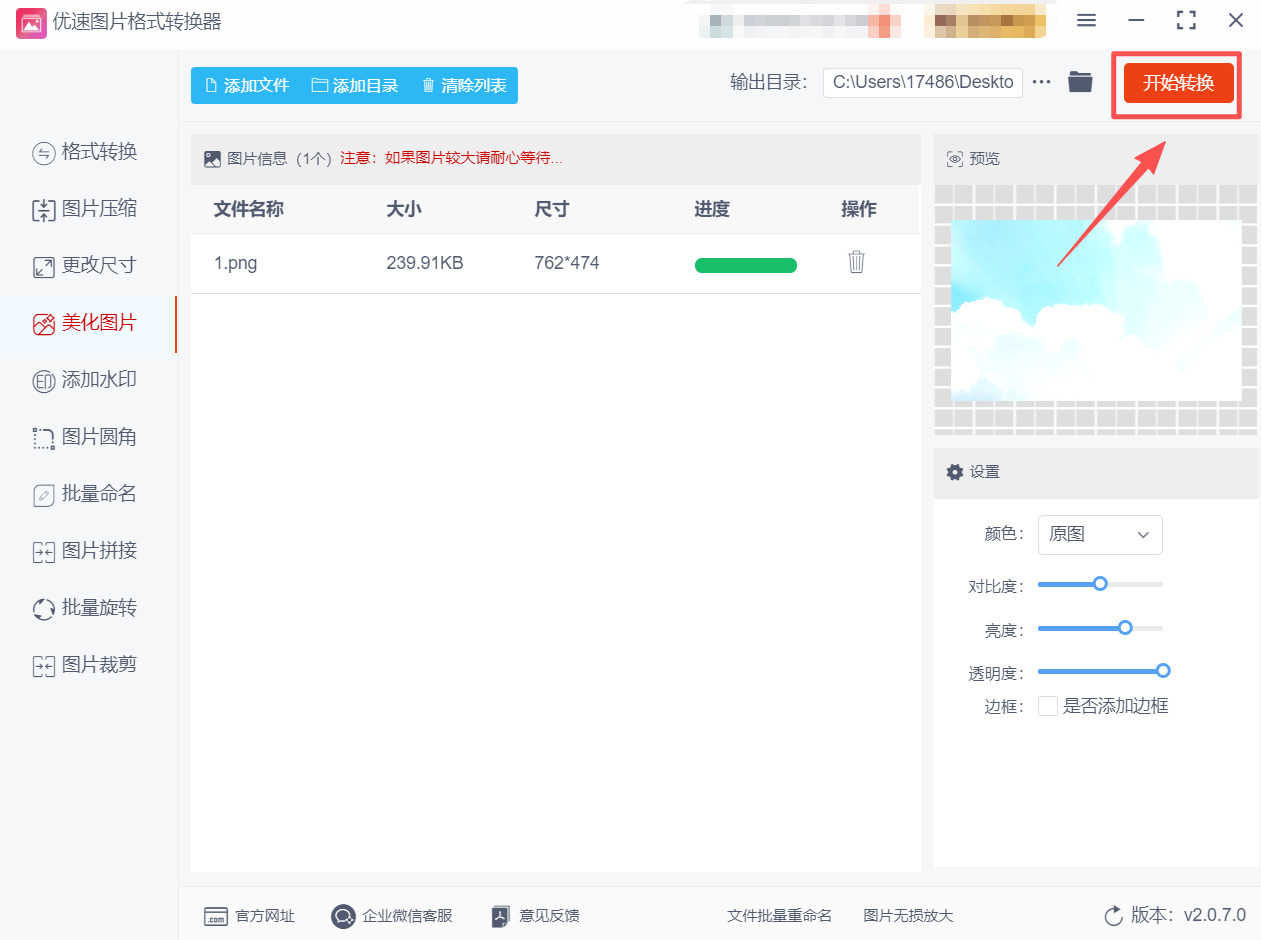
Task: Open the Add Watermark (添加水印) section
Action: click(x=85, y=380)
